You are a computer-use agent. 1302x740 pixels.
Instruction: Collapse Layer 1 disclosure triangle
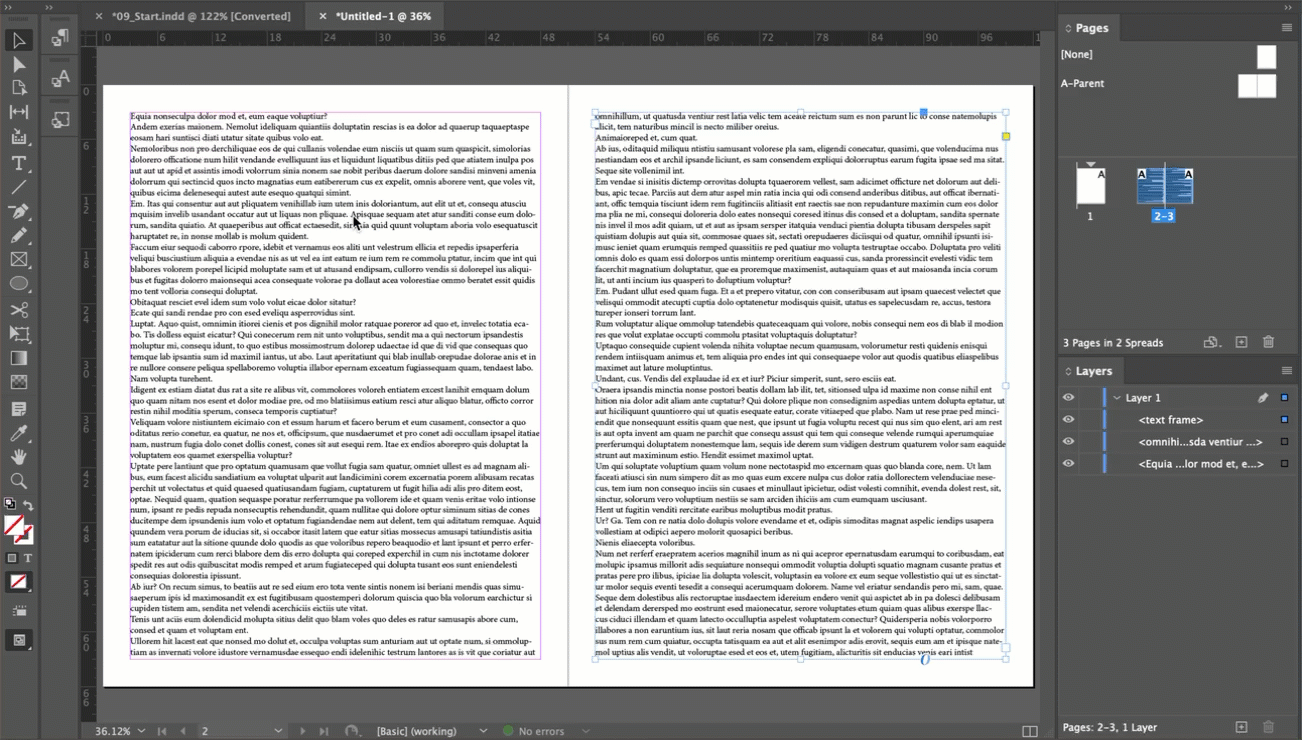pyautogui.click(x=1116, y=398)
